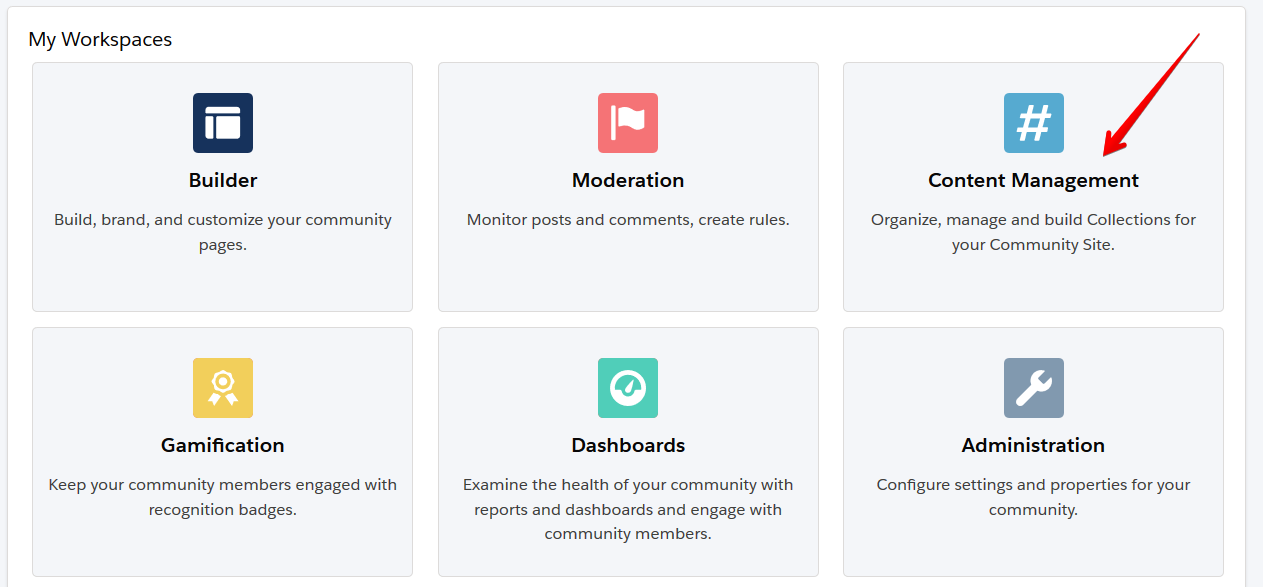Image resolution: width=1263 pixels, height=587 pixels.
Task: Go to the Dashboards title
Action: (x=628, y=445)
